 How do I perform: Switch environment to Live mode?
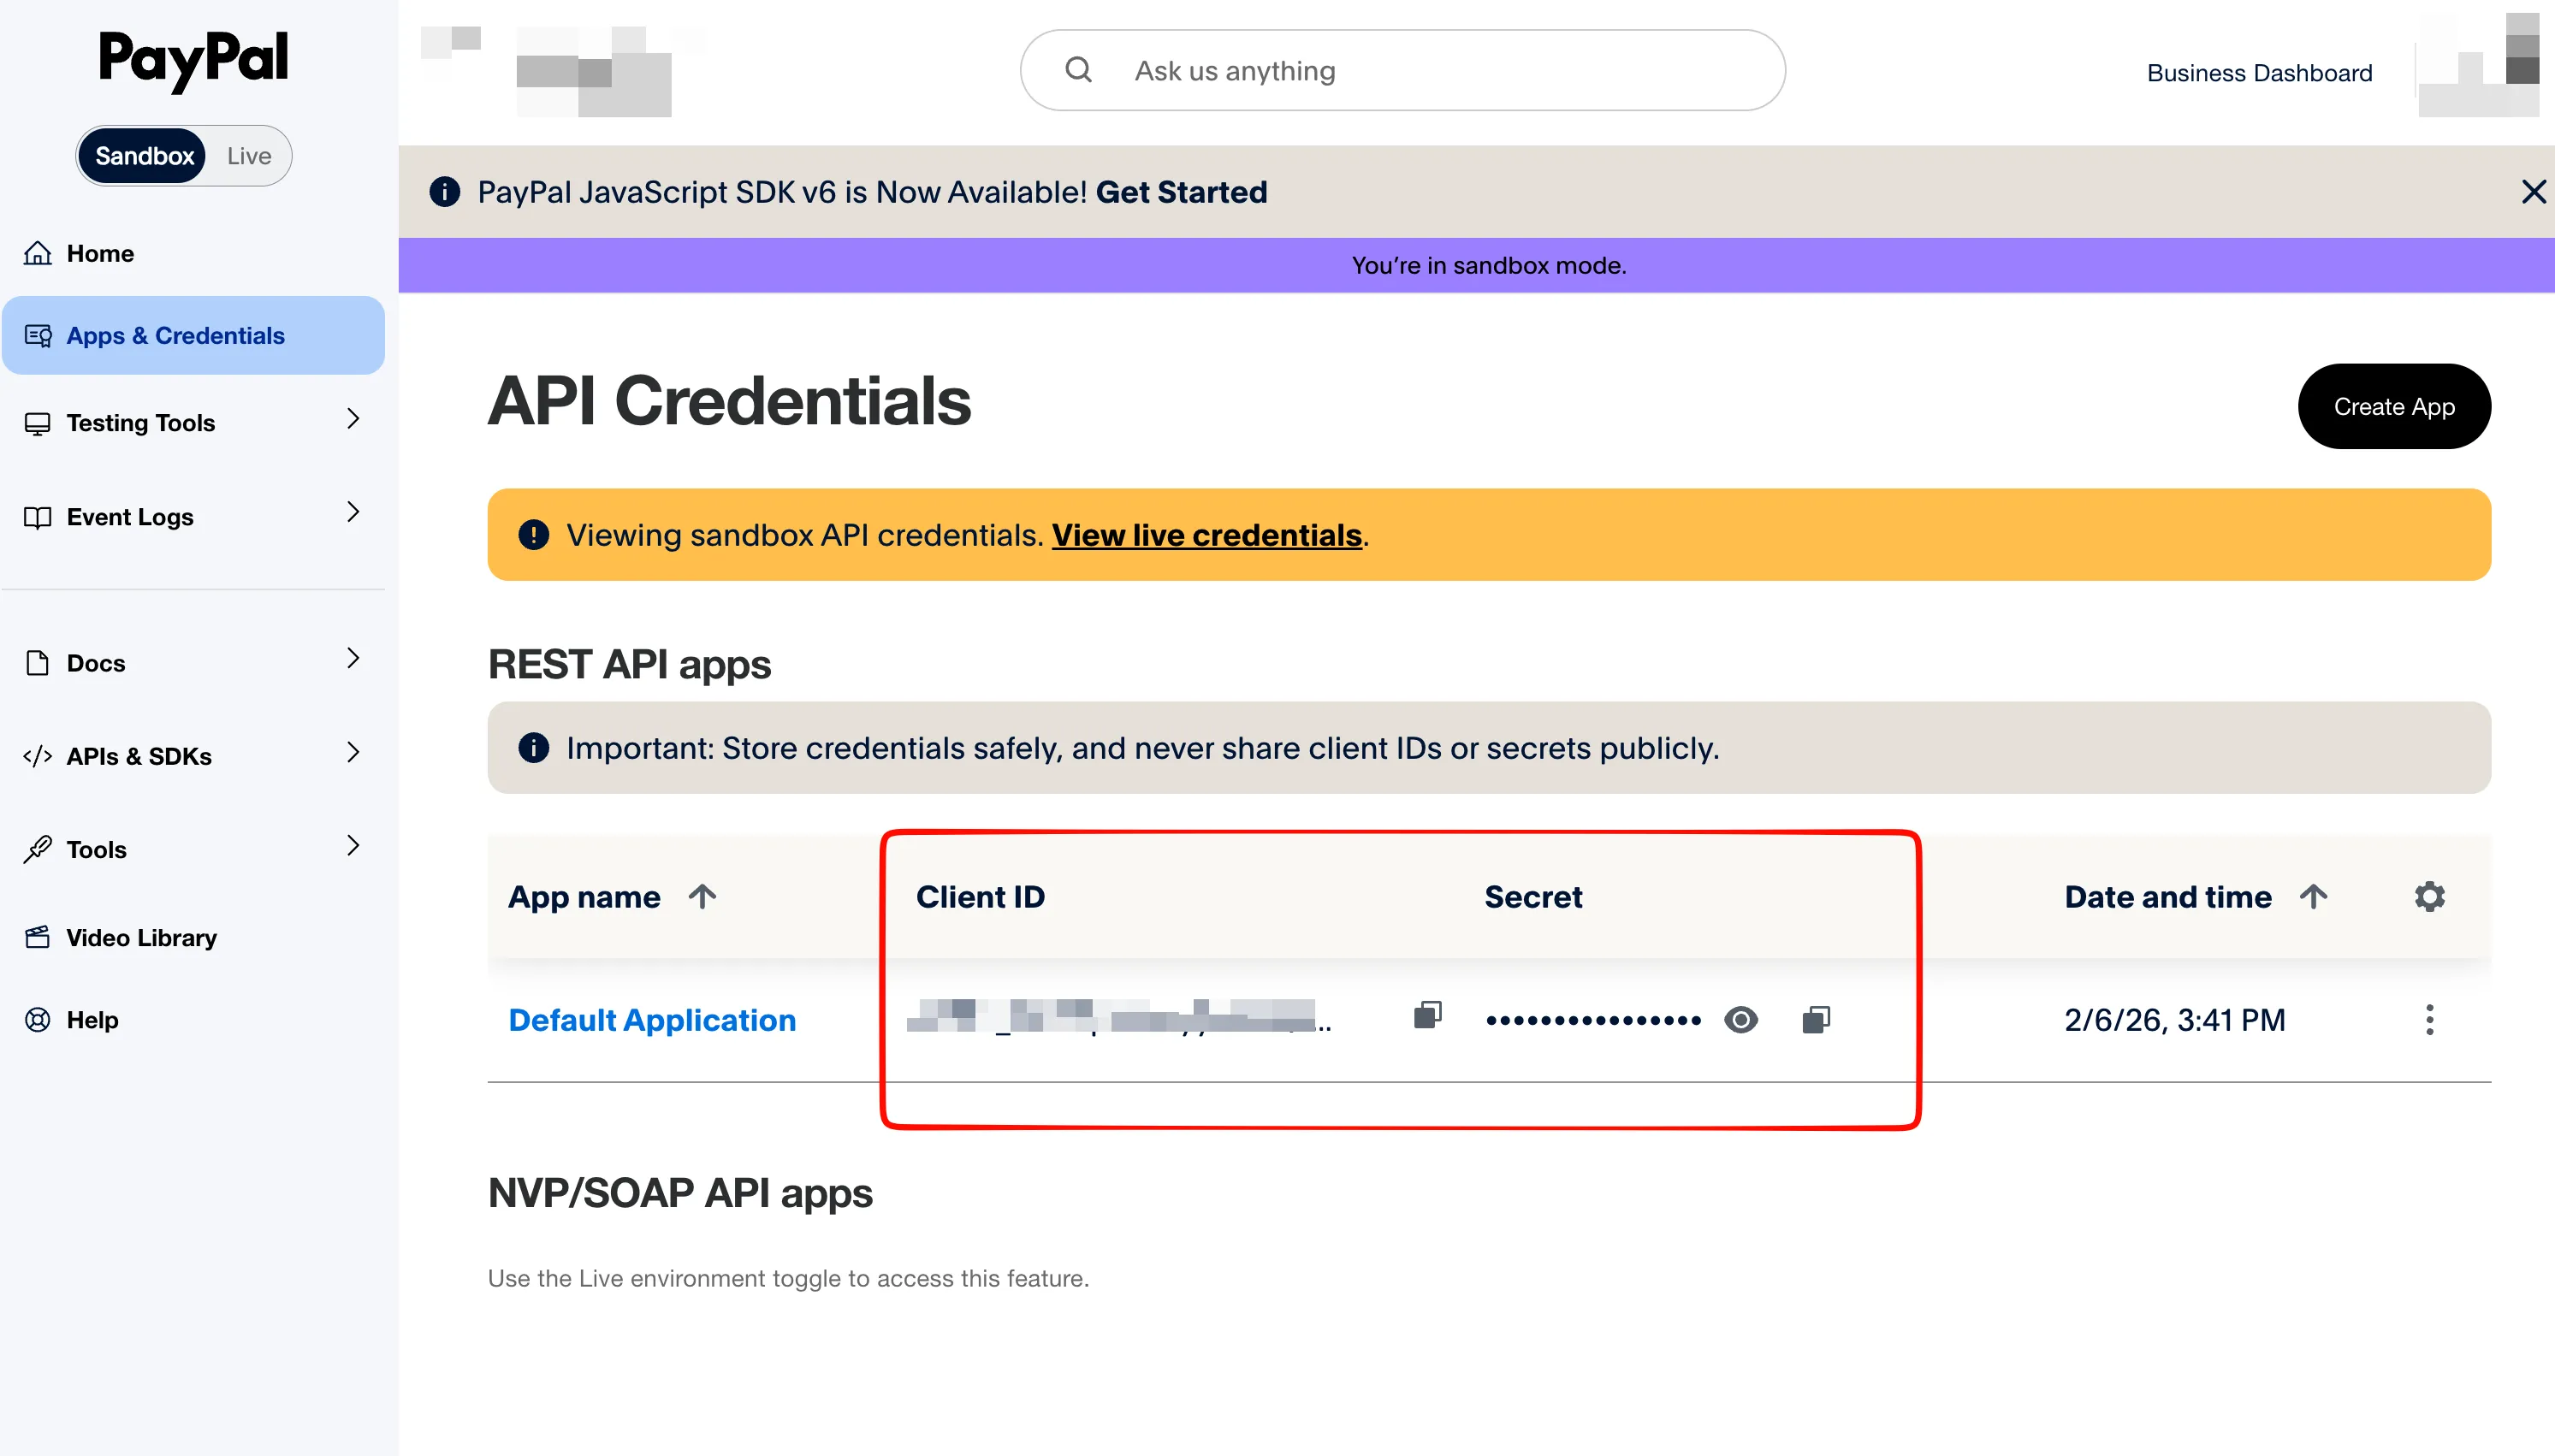pyautogui.click(x=248, y=155)
